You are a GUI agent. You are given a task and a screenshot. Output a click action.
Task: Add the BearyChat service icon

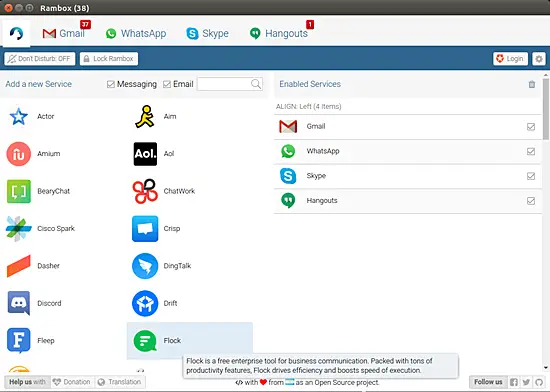[19, 191]
